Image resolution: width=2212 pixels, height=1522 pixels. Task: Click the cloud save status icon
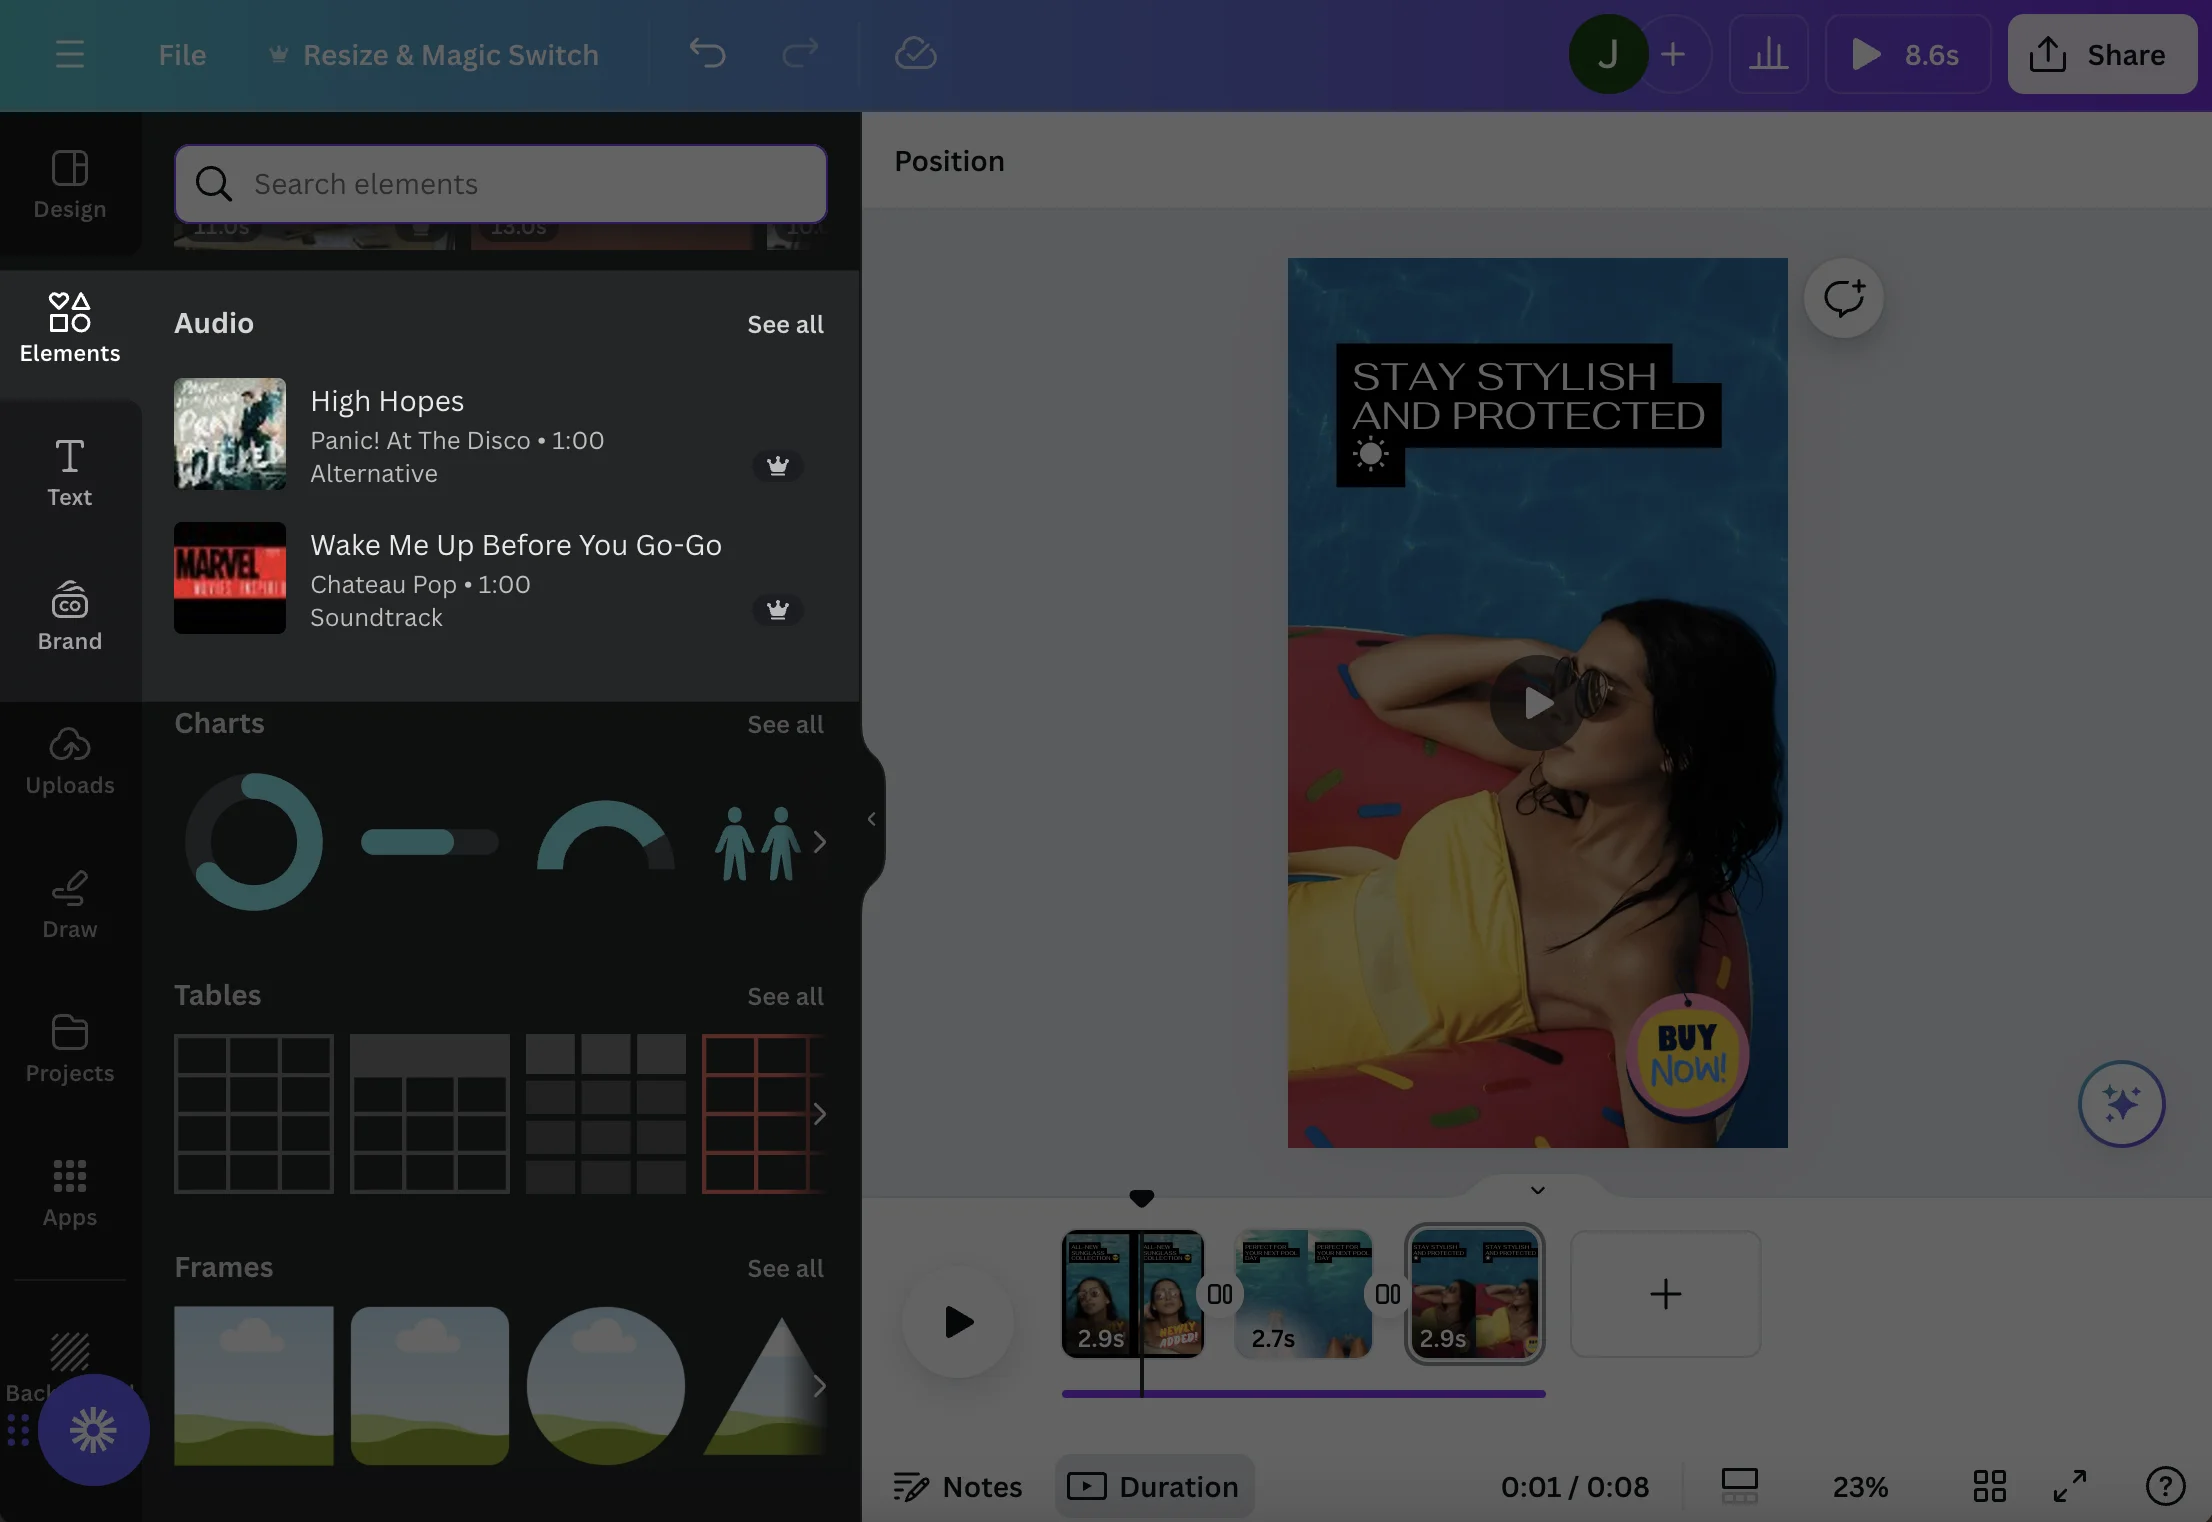click(x=915, y=54)
